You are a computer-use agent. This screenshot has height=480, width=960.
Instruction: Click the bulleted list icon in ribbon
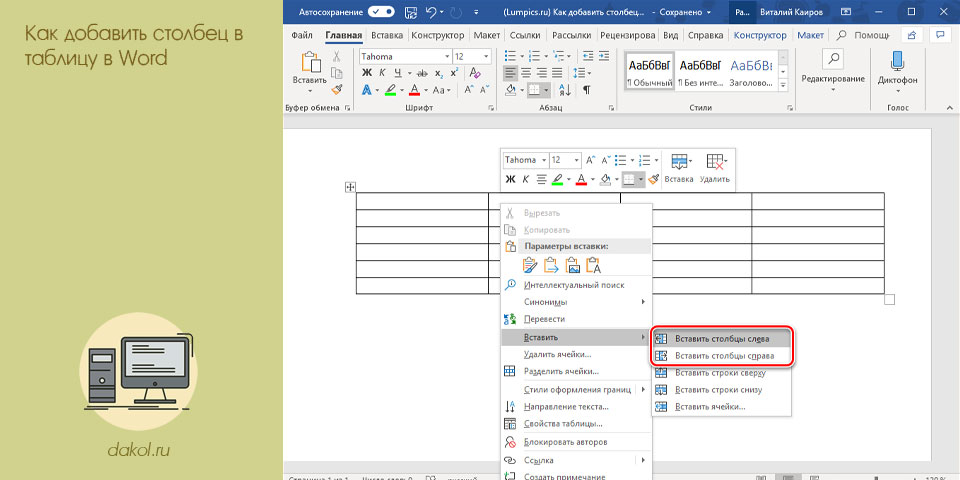click(510, 56)
